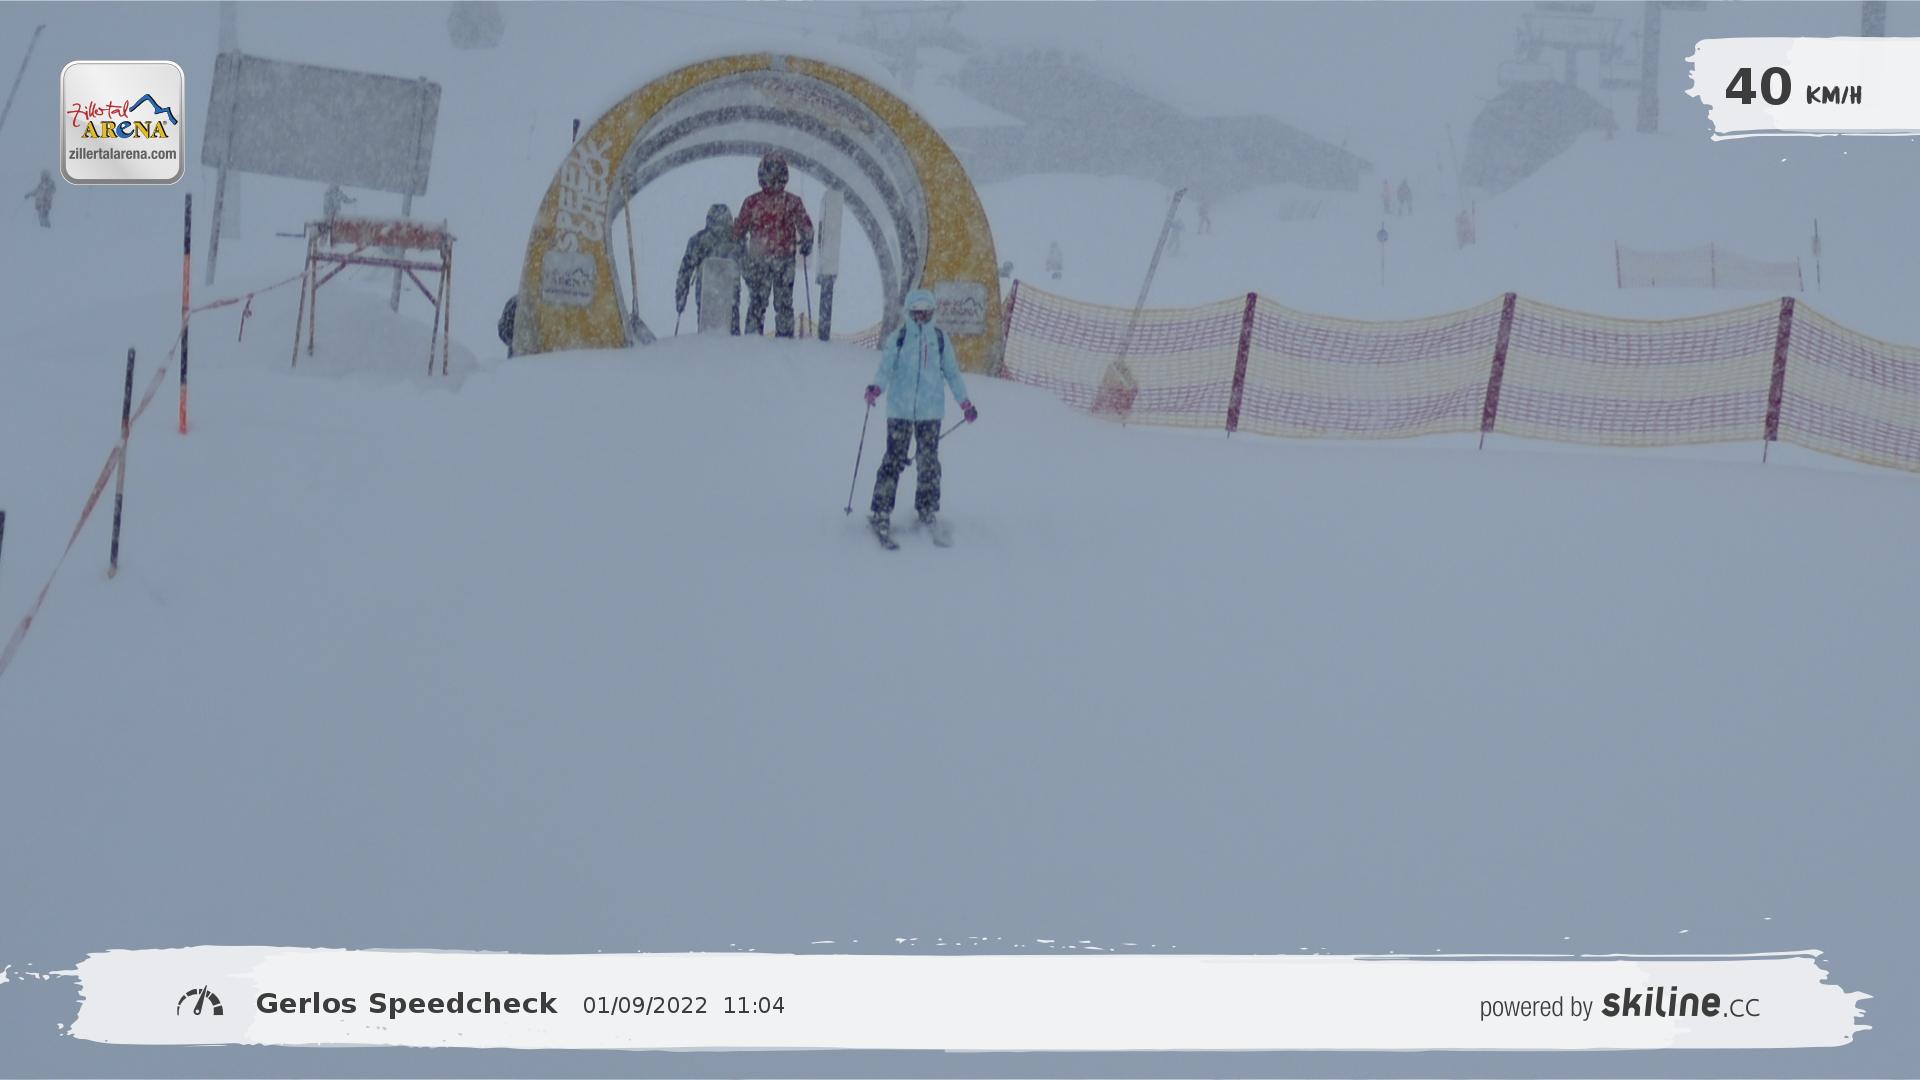The width and height of the screenshot is (1920, 1080).
Task: Click the KM/H unit label
Action: coord(1833,95)
